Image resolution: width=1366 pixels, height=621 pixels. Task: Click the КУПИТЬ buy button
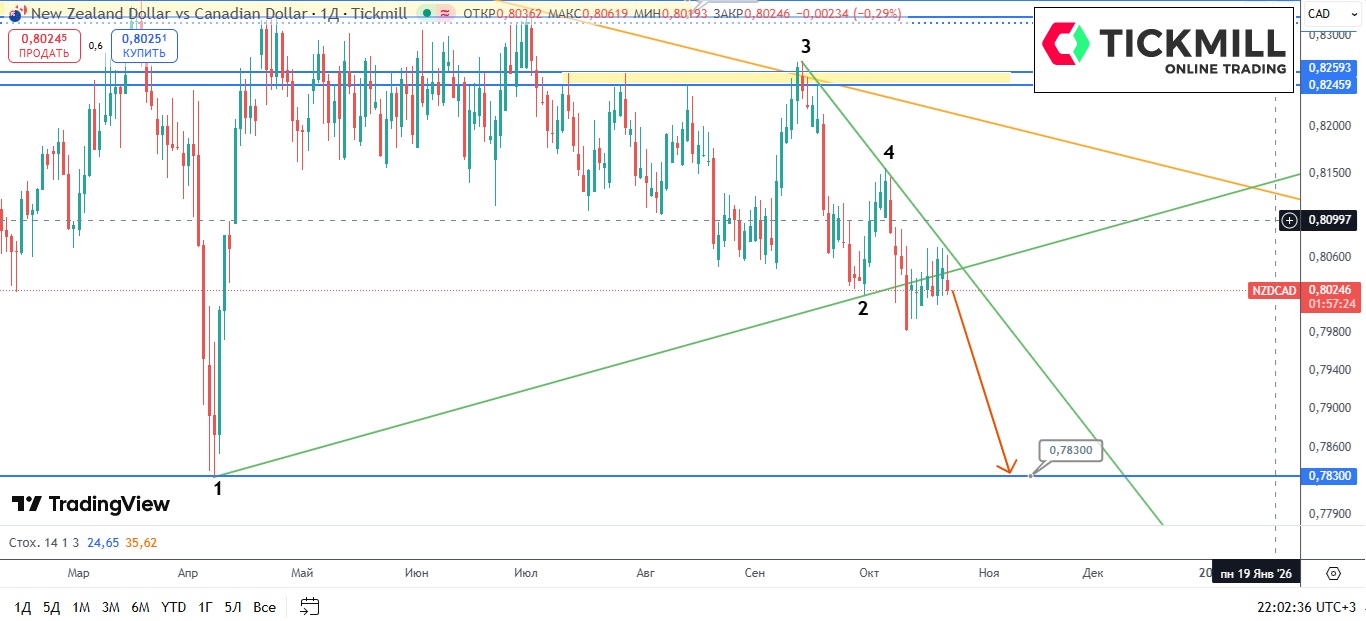pyautogui.click(x=144, y=46)
